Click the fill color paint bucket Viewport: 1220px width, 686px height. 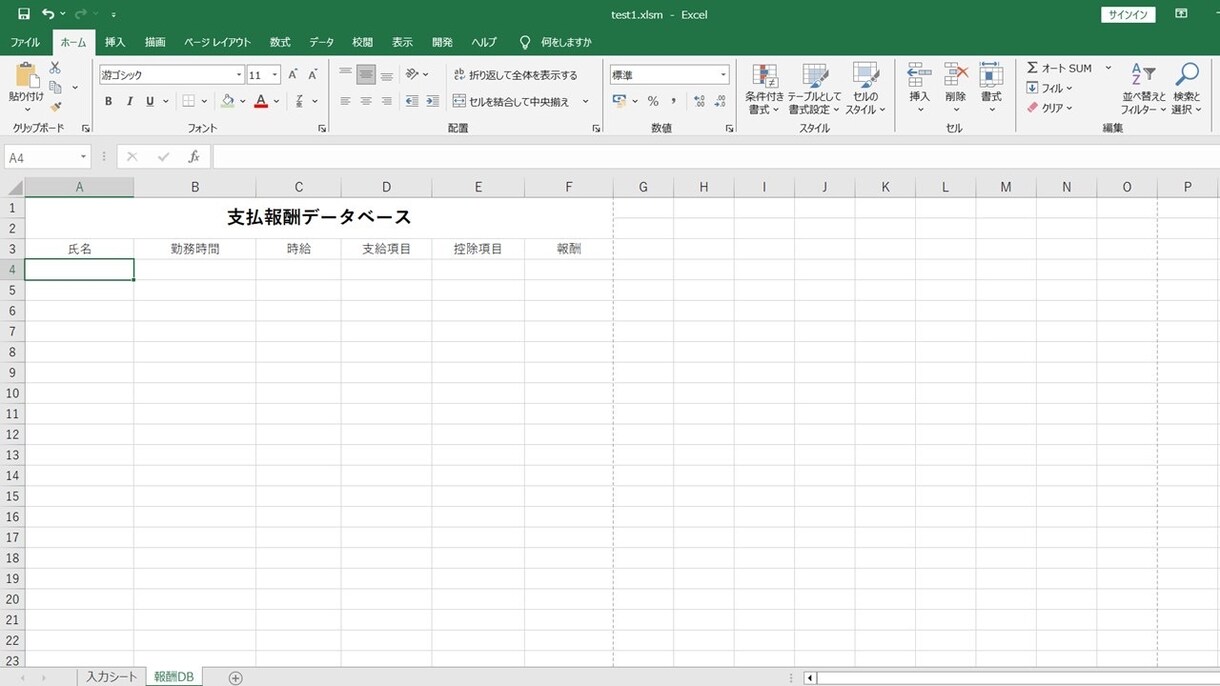point(228,101)
